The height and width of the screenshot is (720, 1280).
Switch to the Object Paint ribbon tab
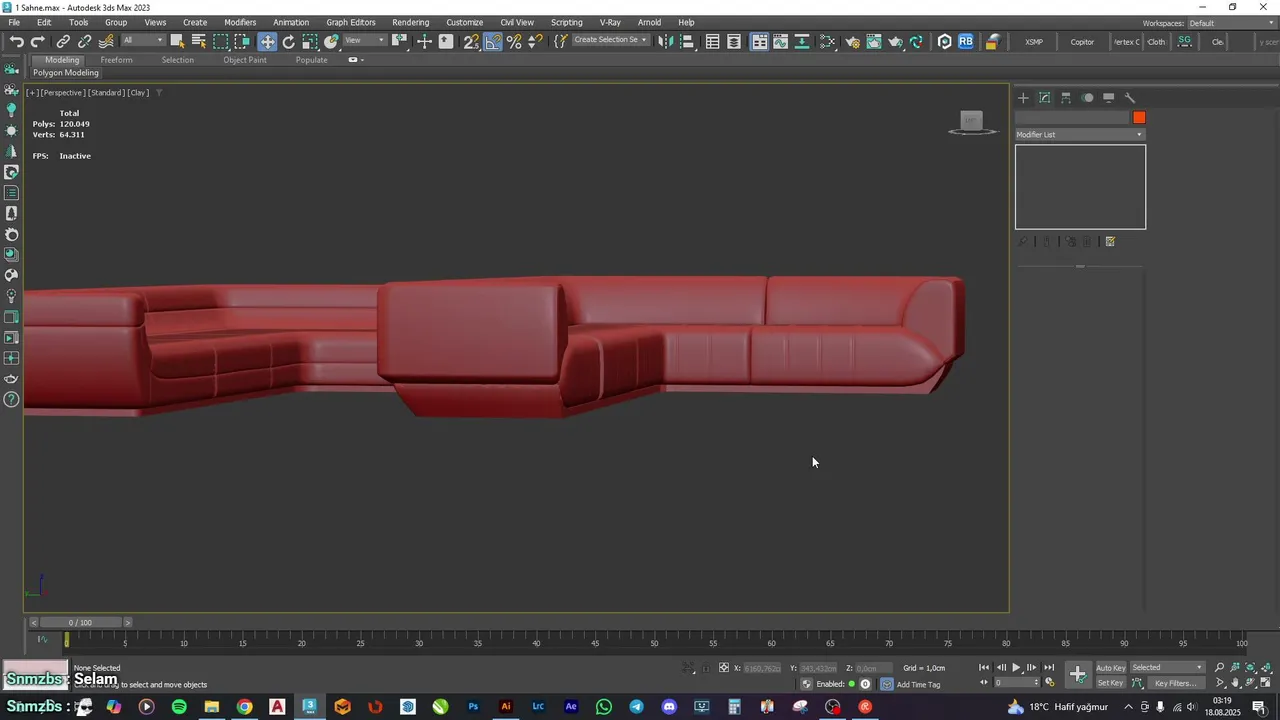tap(245, 60)
